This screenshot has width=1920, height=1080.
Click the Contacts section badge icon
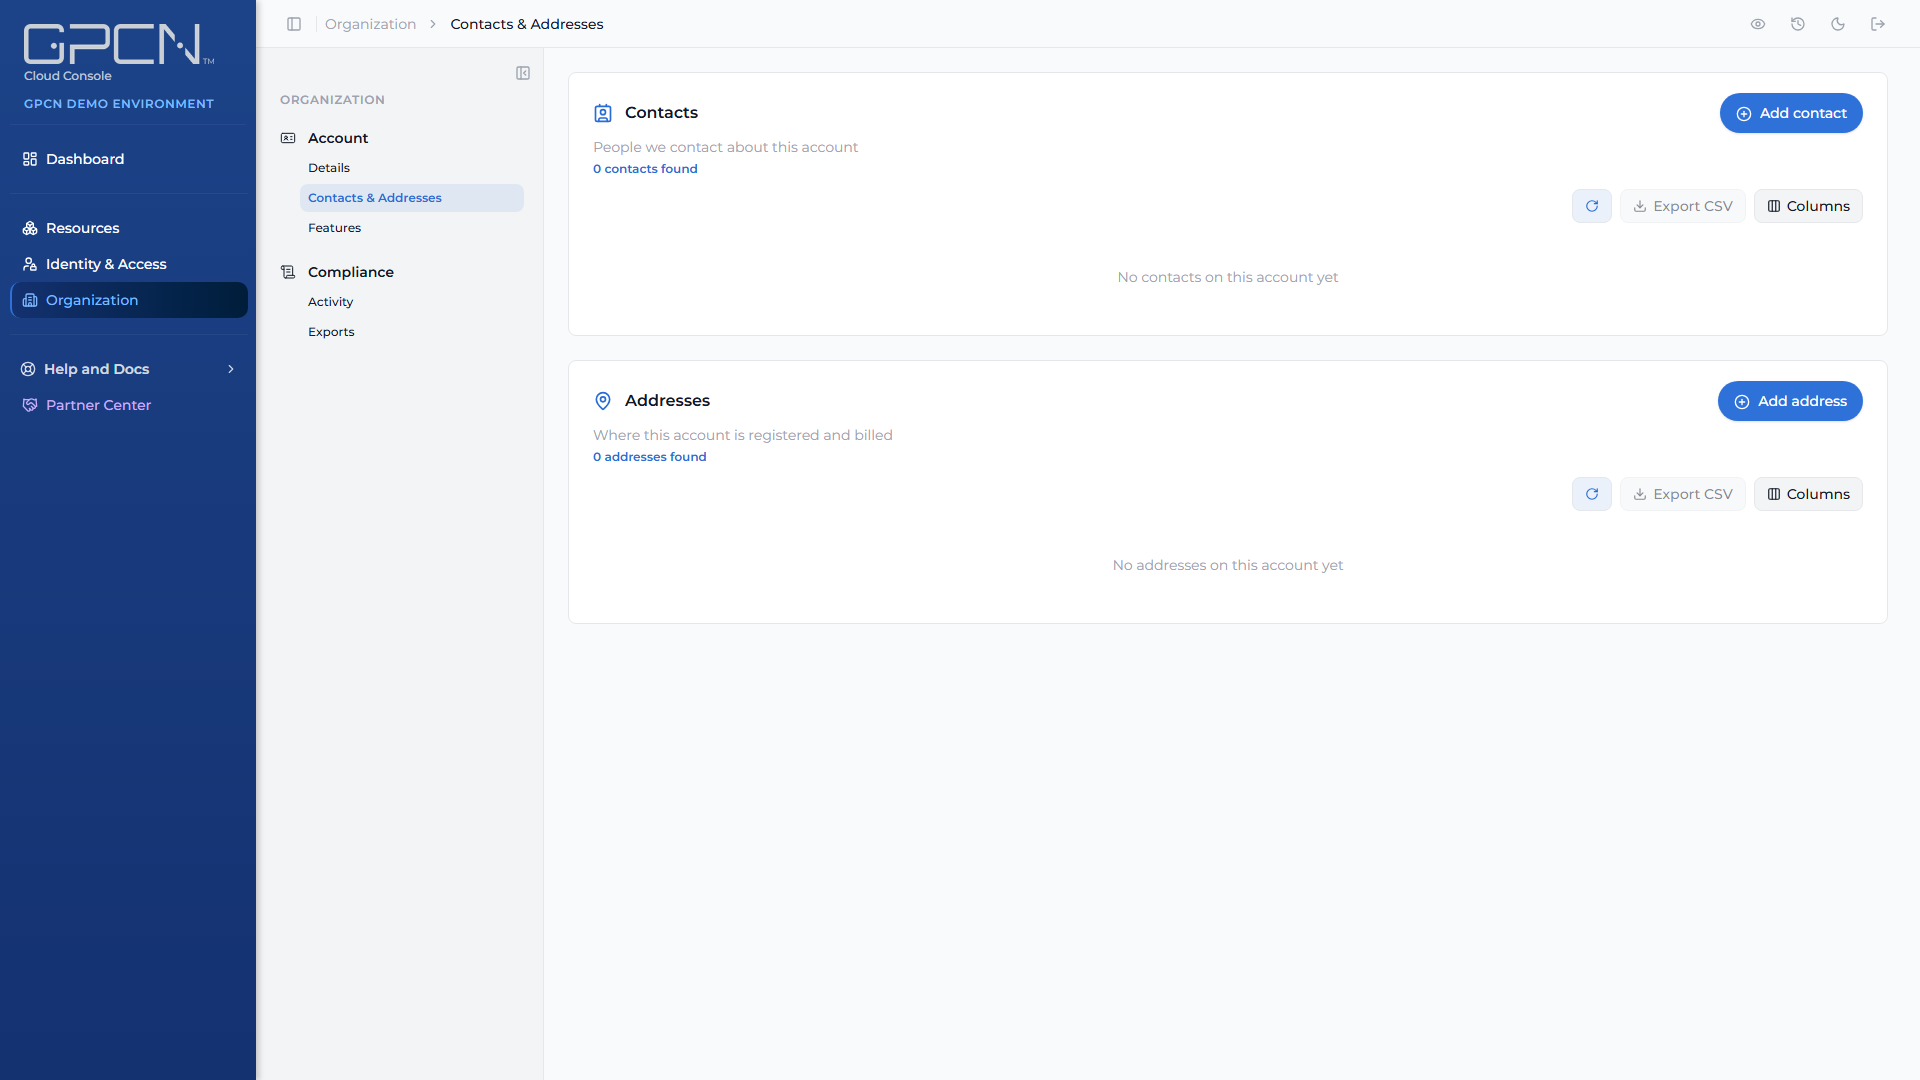pyautogui.click(x=603, y=113)
